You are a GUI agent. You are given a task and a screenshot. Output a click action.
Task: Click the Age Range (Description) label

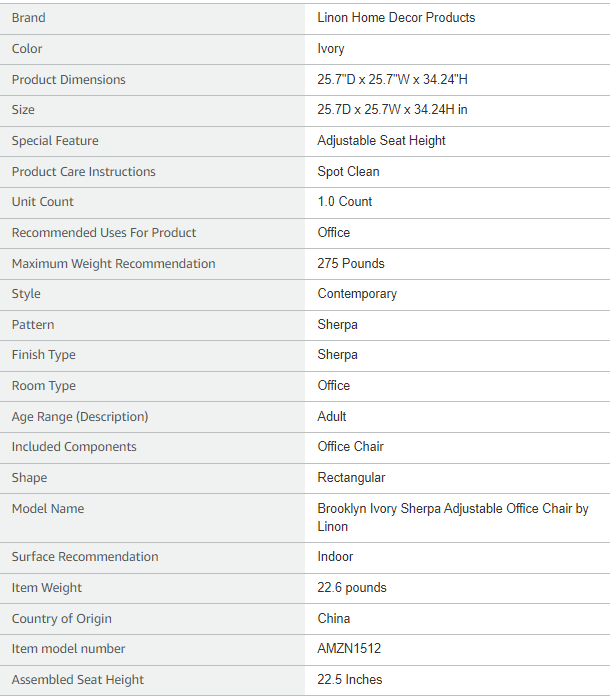(80, 417)
